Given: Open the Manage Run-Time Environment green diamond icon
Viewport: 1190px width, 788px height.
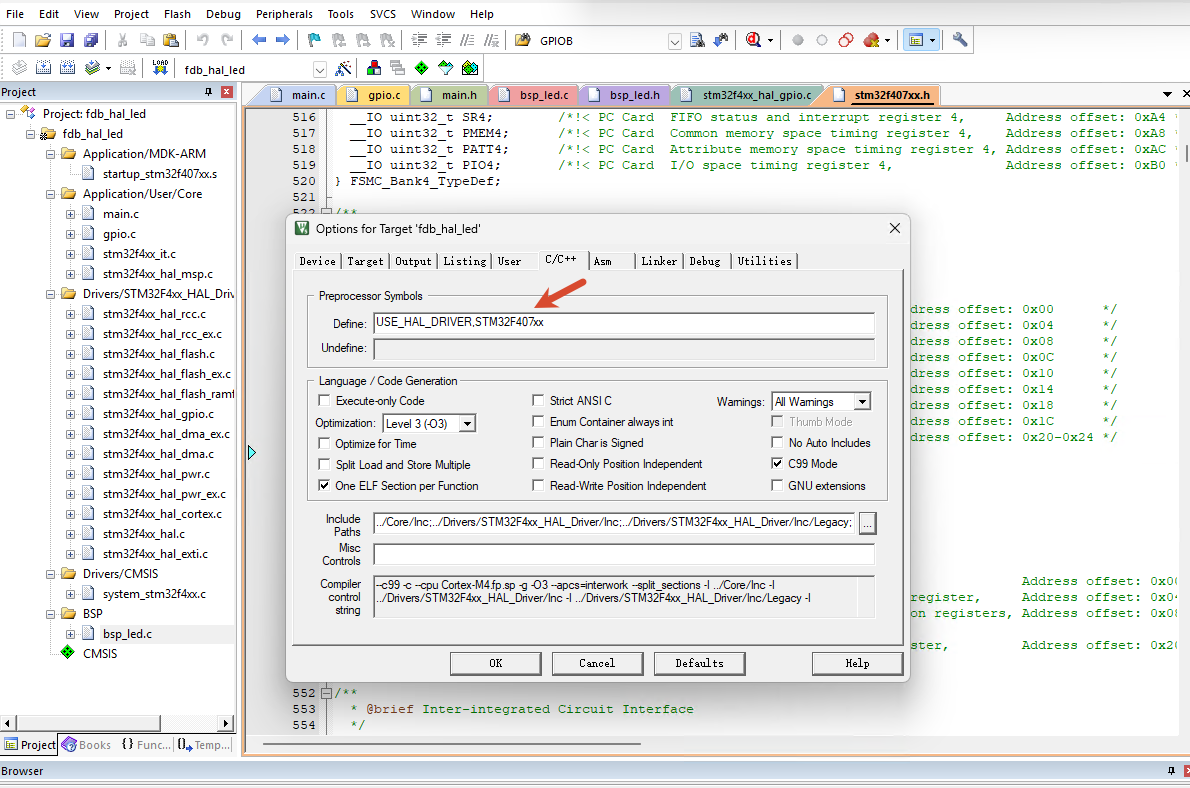Looking at the screenshot, I should [x=421, y=68].
